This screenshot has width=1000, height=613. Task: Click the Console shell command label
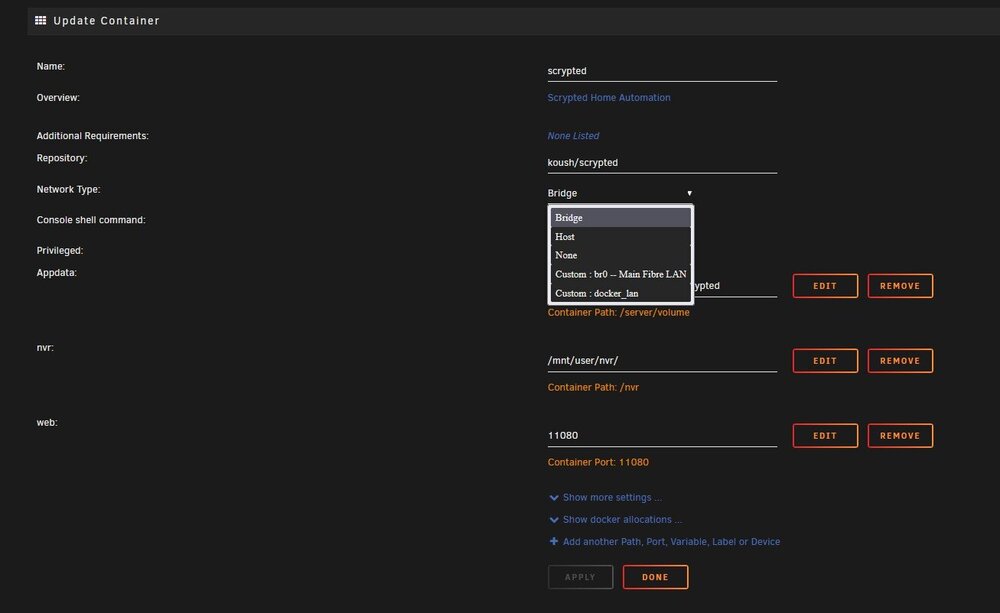pyautogui.click(x=91, y=220)
